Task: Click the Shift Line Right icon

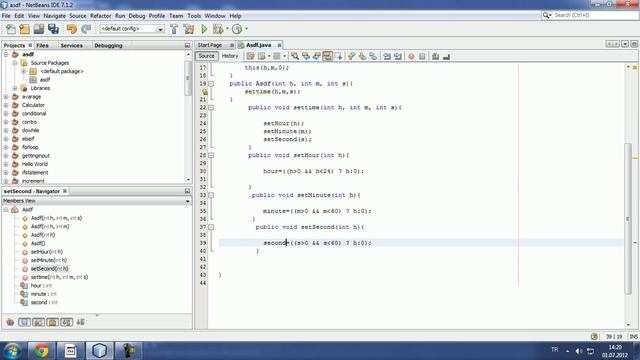Action: (x=397, y=56)
